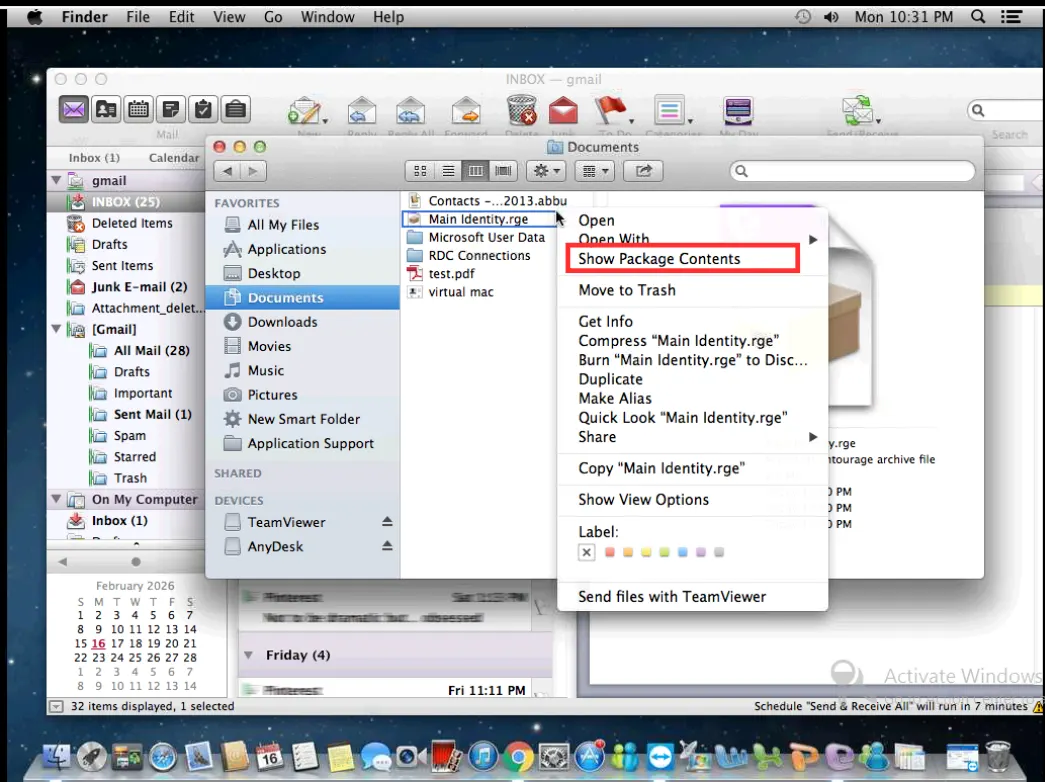Remove label with the X box
The width and height of the screenshot is (1045, 782).
[x=587, y=552]
